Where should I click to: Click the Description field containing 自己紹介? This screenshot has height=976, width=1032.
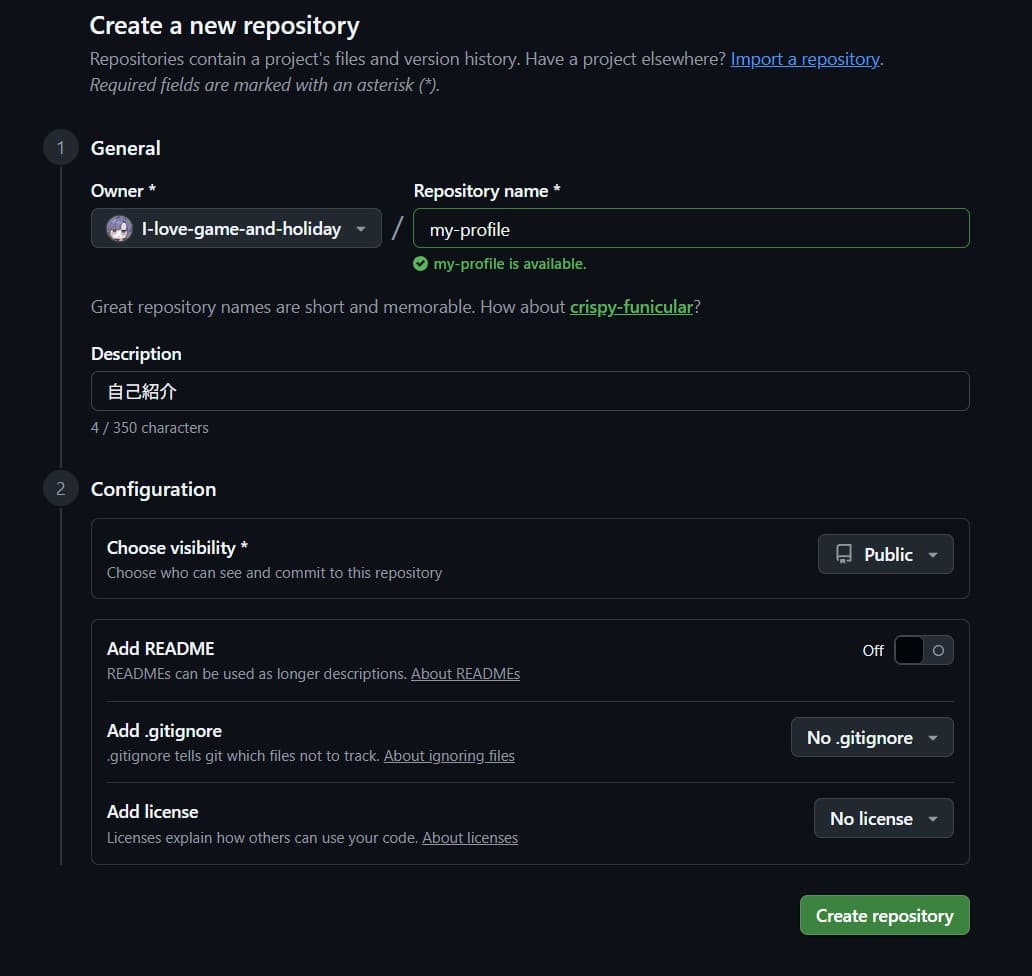[530, 391]
